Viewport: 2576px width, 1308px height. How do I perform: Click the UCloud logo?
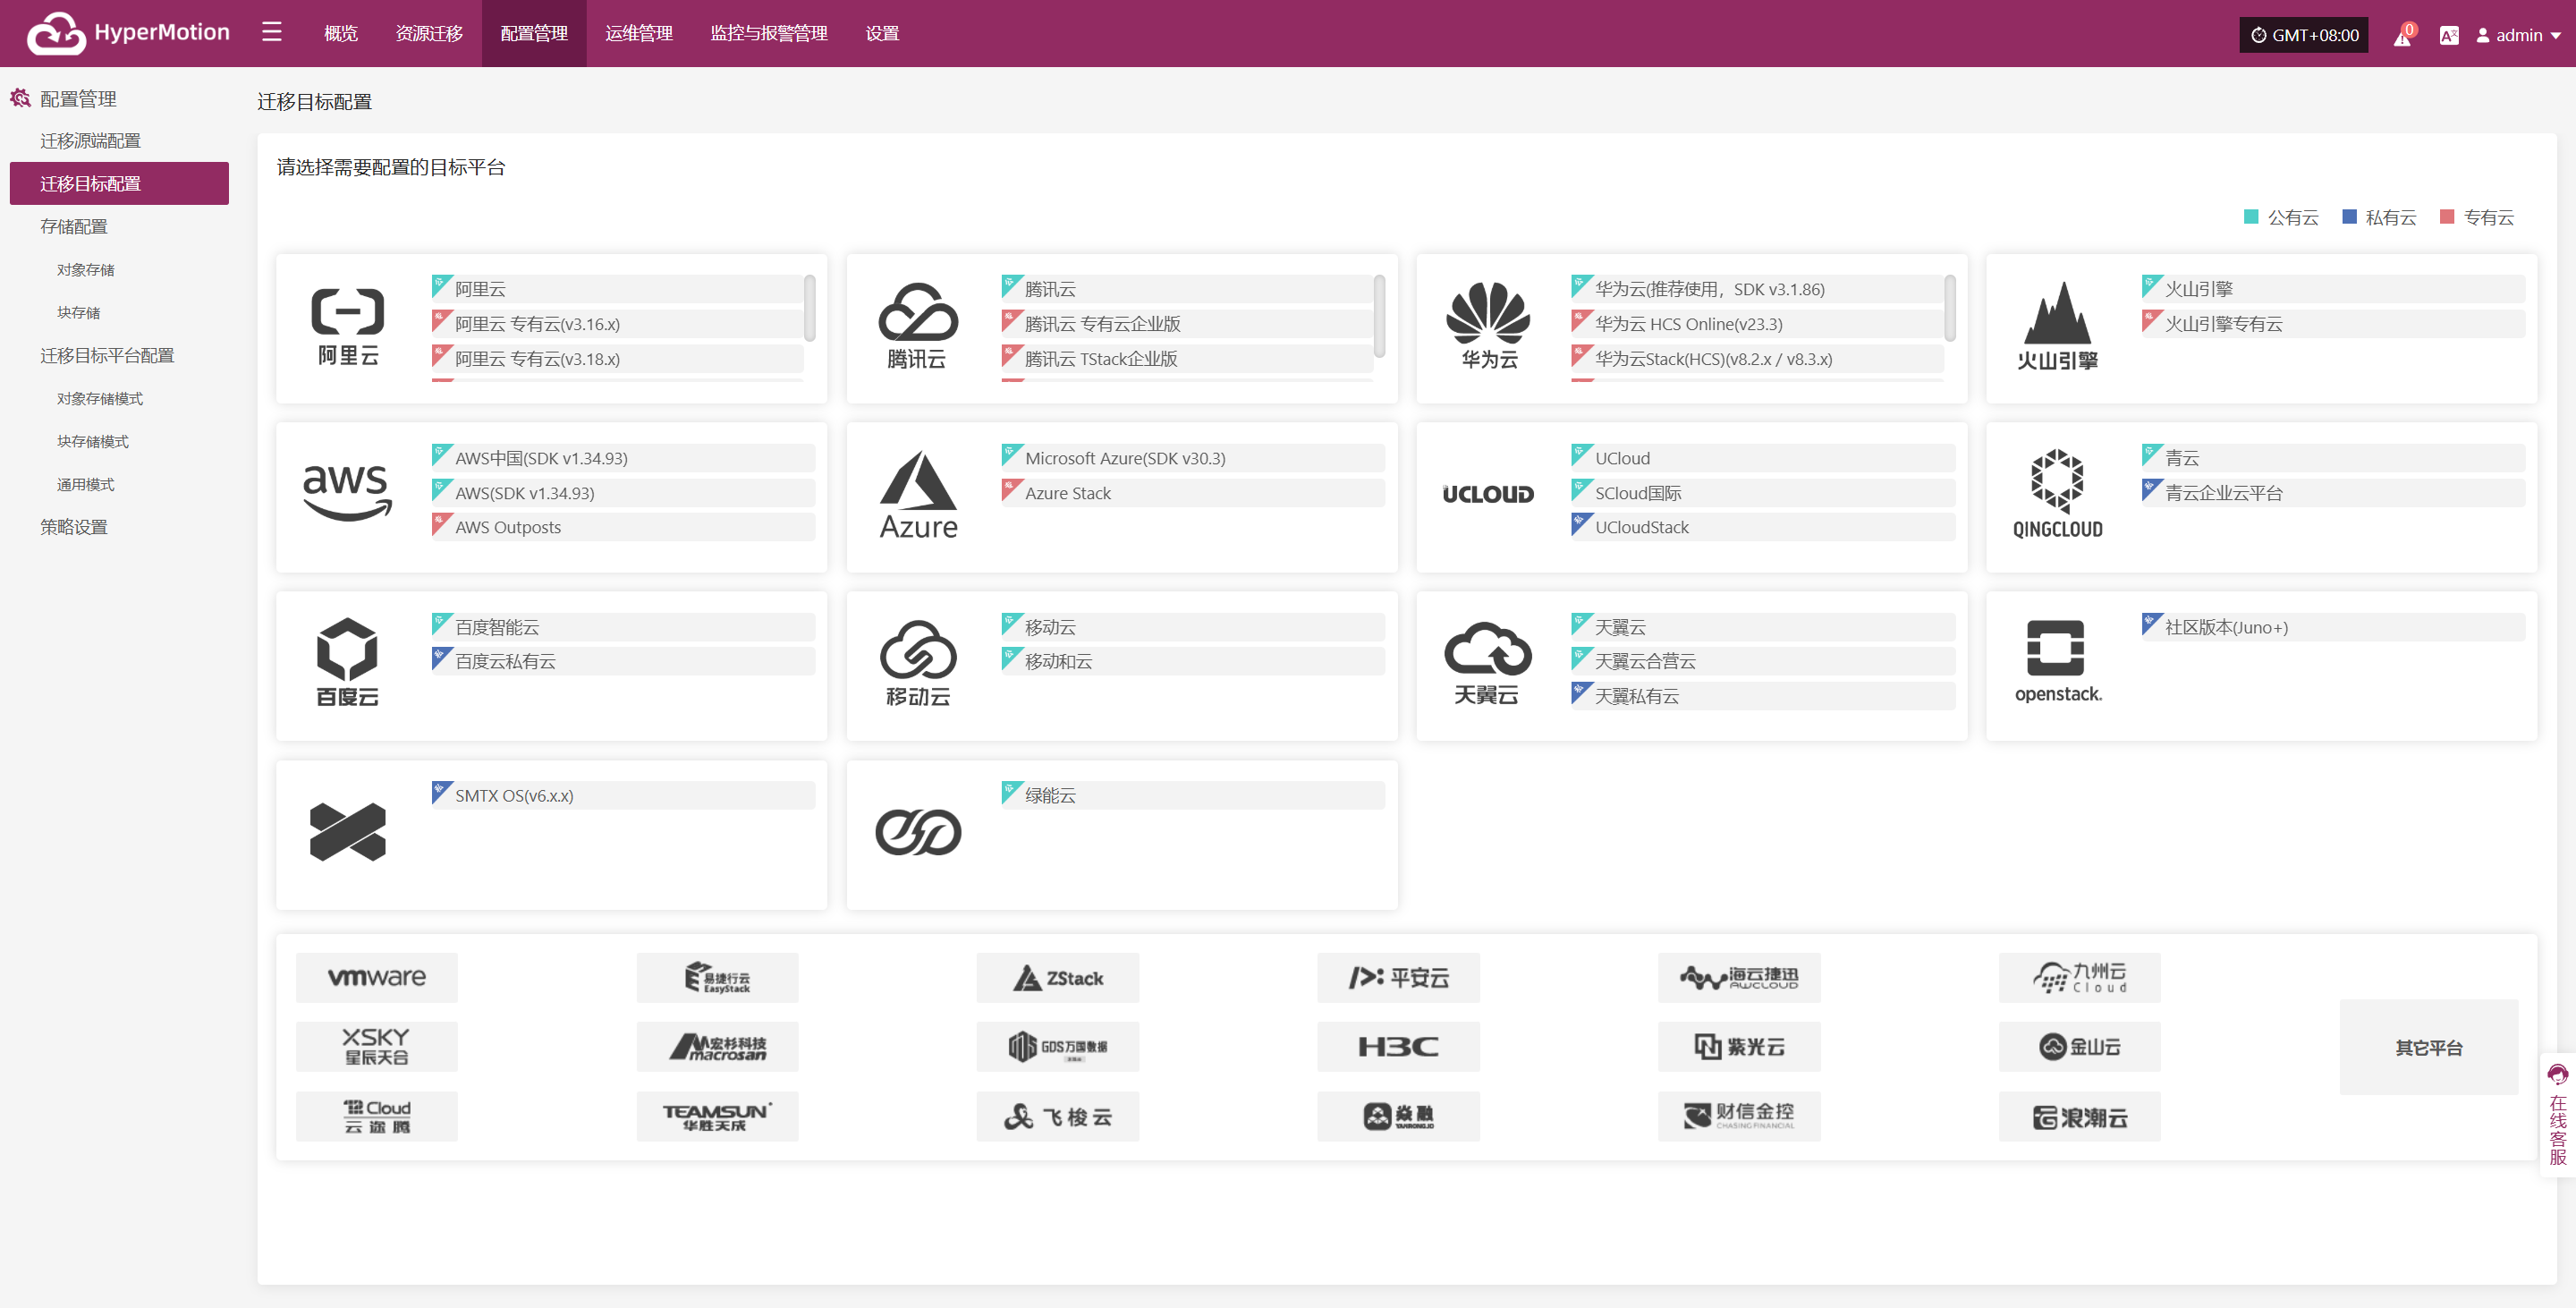(1488, 495)
